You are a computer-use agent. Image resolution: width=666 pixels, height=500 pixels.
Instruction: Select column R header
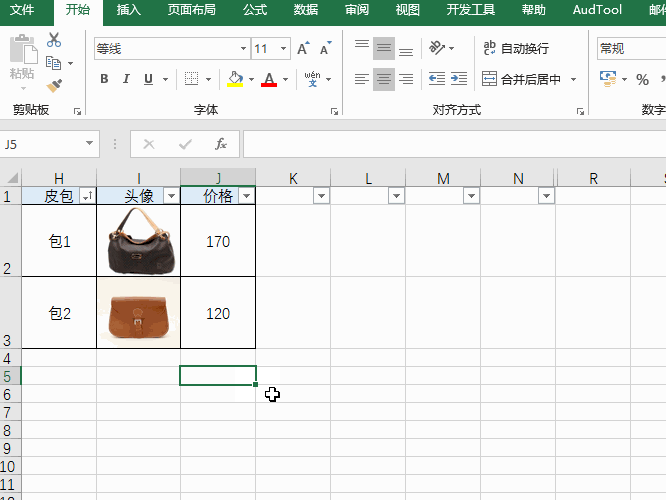(593, 178)
